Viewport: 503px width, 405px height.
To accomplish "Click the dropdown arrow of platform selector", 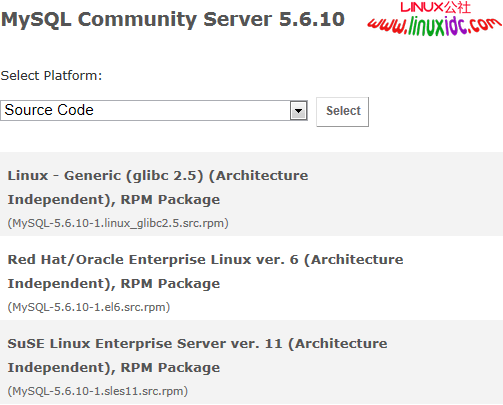I will pos(298,111).
